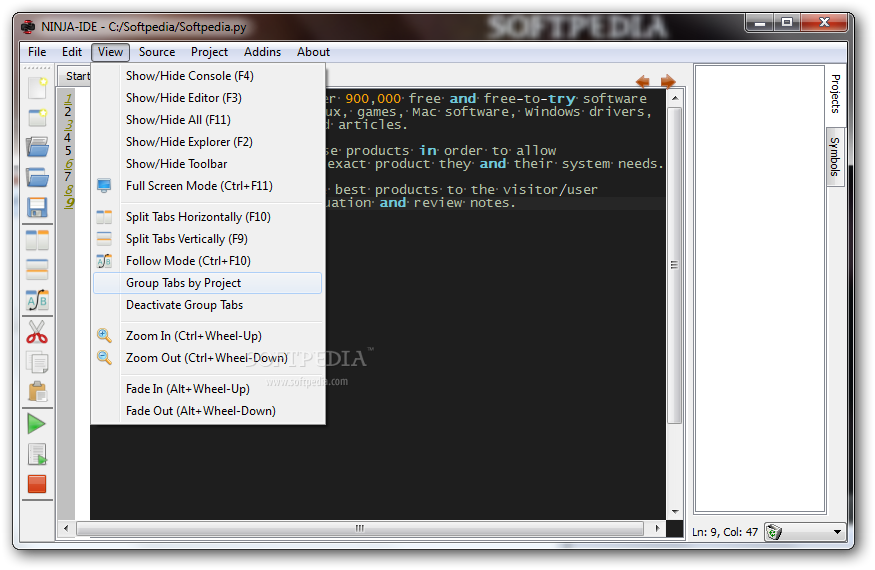Viewport: 875px width, 570px height.
Task: Open the Addins menu
Action: [262, 52]
